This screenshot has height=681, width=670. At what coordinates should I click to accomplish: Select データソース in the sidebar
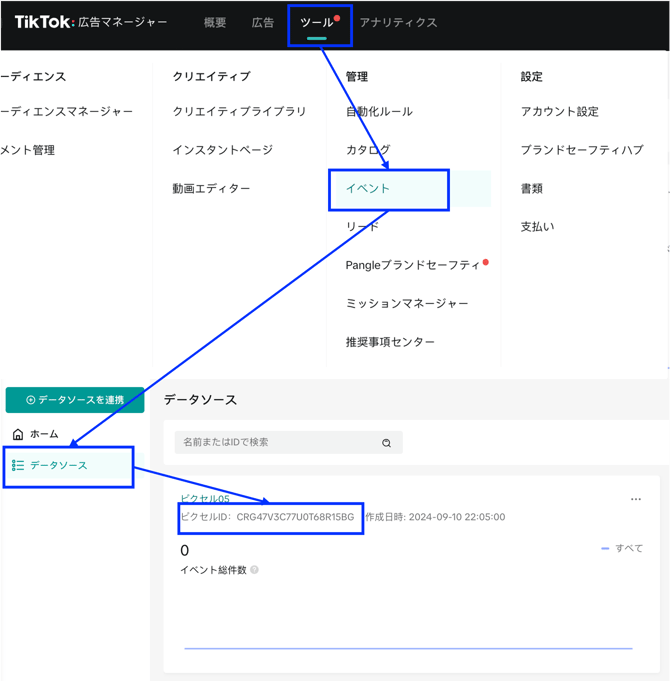coord(59,465)
